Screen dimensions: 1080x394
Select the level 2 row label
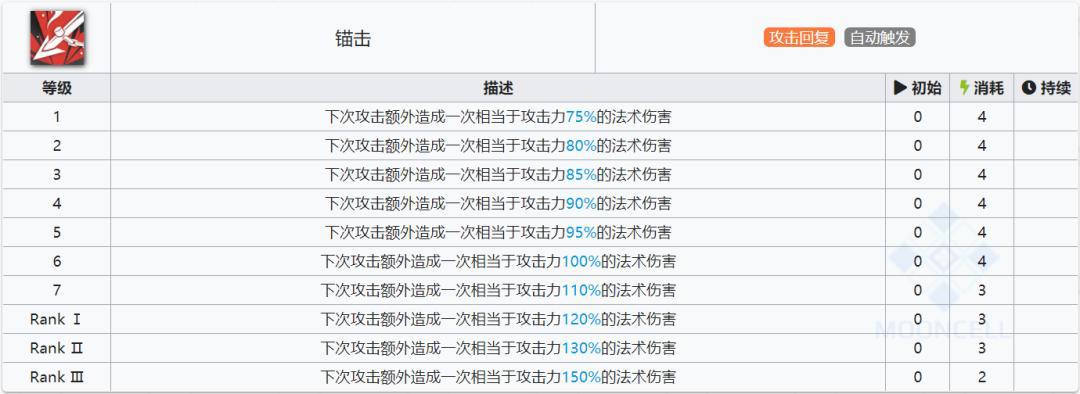(56, 146)
